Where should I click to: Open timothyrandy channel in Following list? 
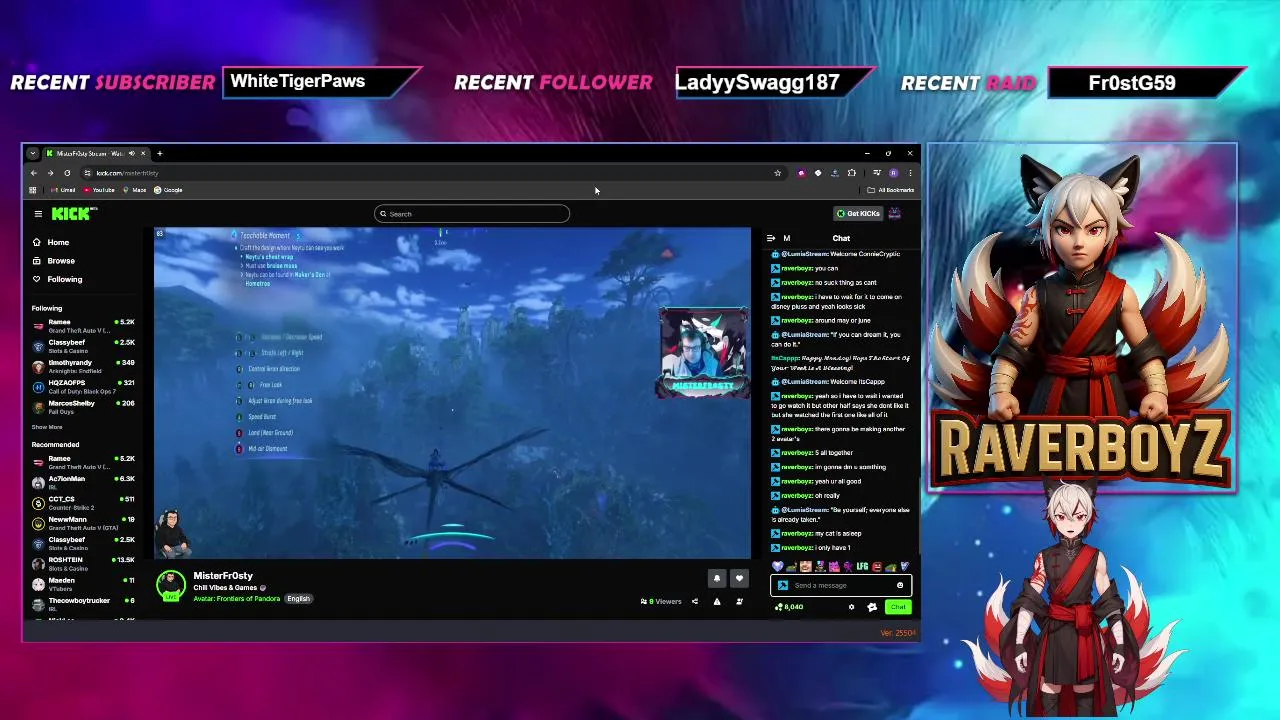[84, 365]
